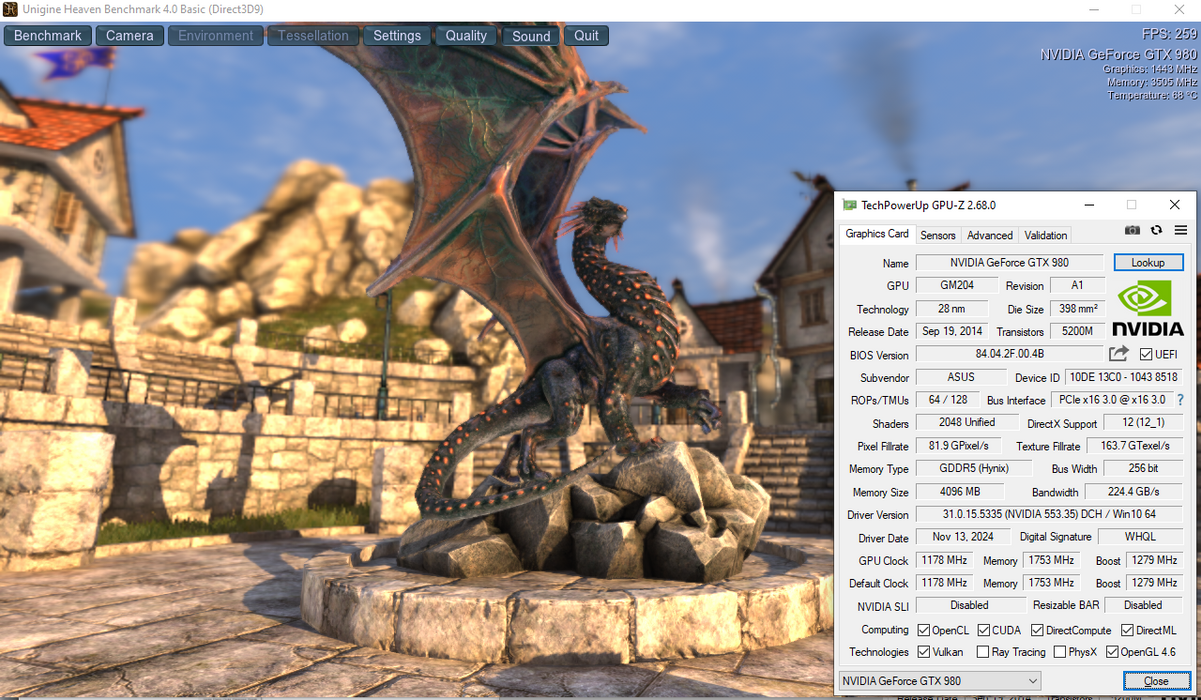The width and height of the screenshot is (1201, 700).
Task: Open the Quality menu in Heaven
Action: pos(466,36)
